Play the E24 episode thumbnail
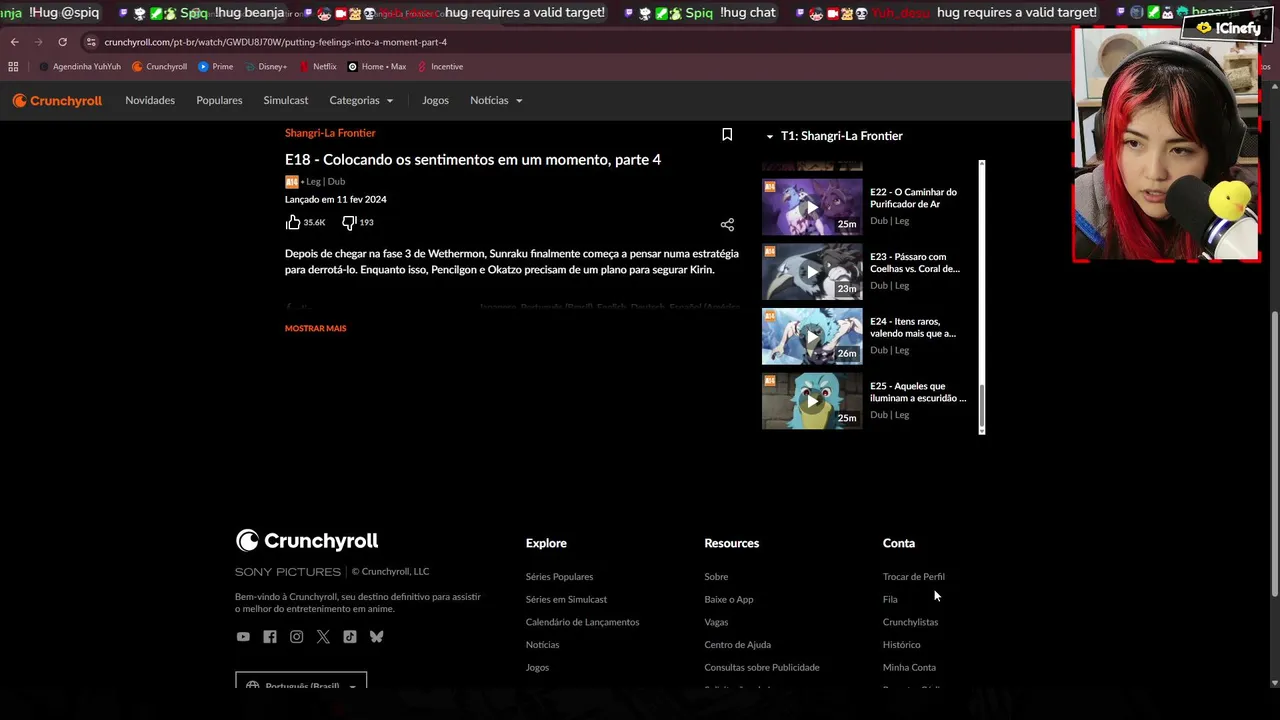1280x720 pixels. pos(812,336)
